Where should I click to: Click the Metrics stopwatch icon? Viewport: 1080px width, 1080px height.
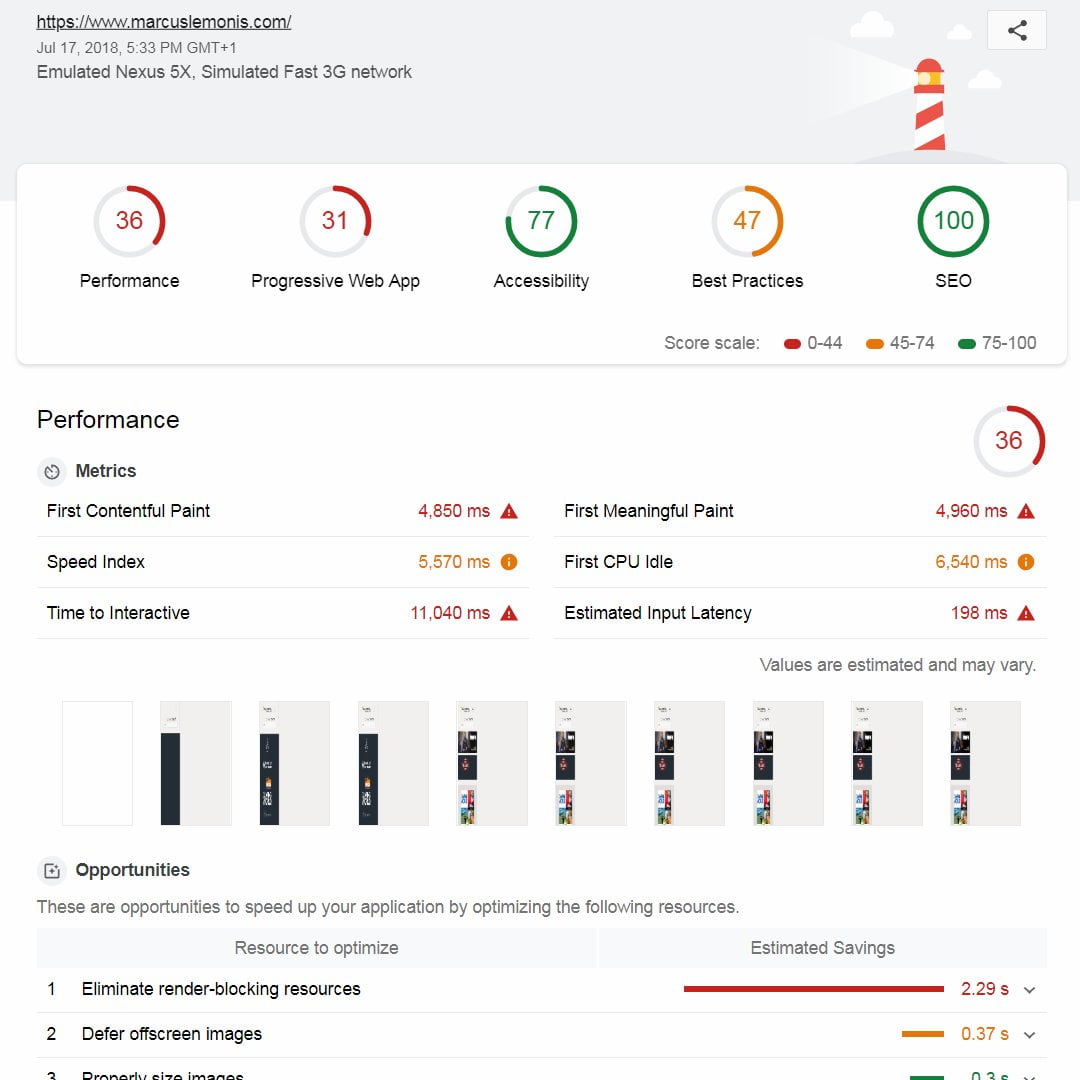coord(52,471)
